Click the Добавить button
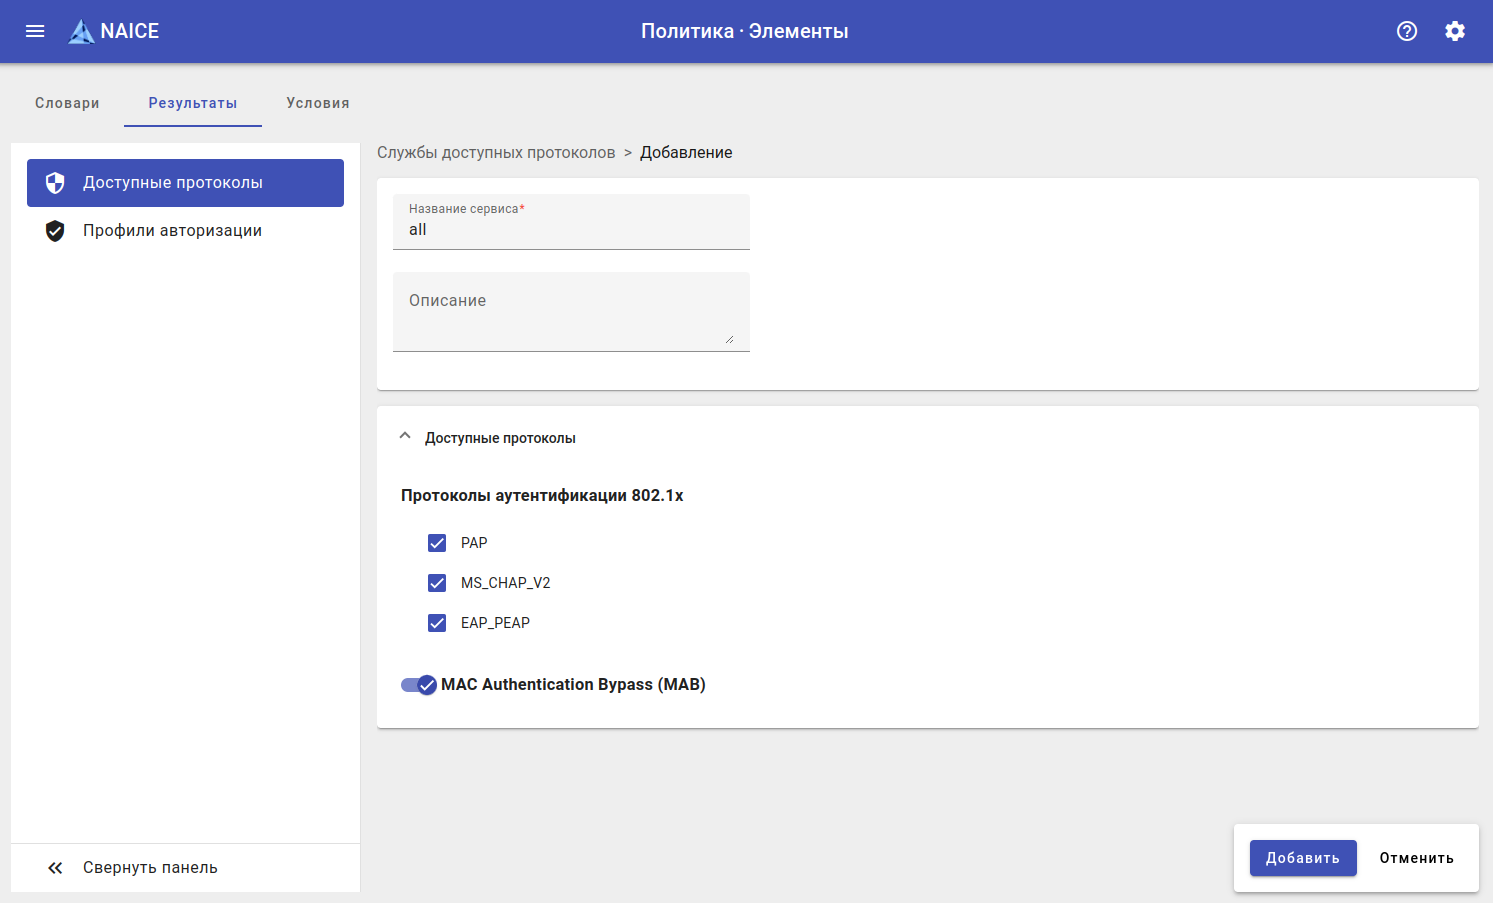 click(x=1302, y=858)
